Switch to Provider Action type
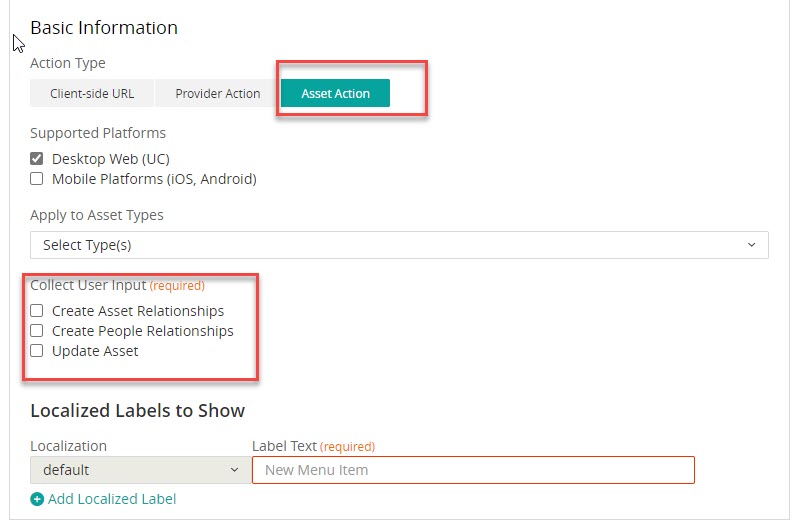This screenshot has width=792, height=525. coord(217,94)
